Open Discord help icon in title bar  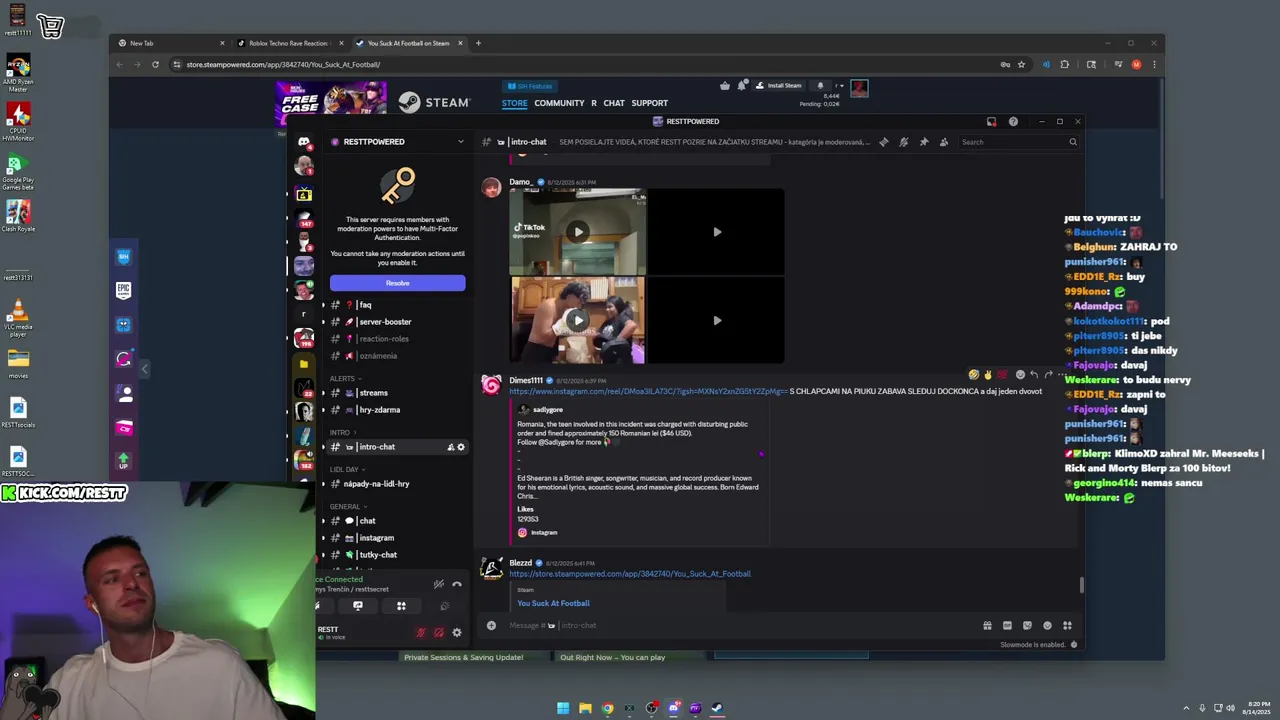1013,122
